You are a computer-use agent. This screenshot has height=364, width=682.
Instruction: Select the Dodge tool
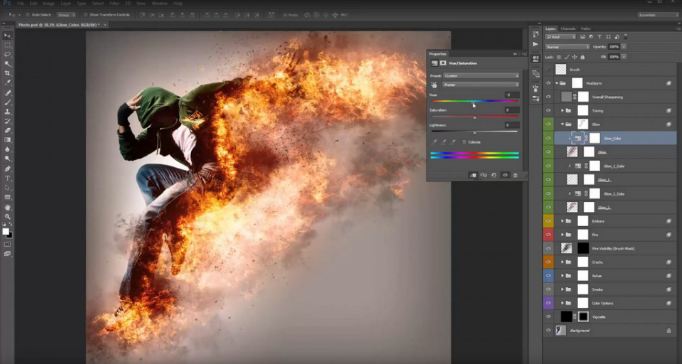tap(7, 159)
